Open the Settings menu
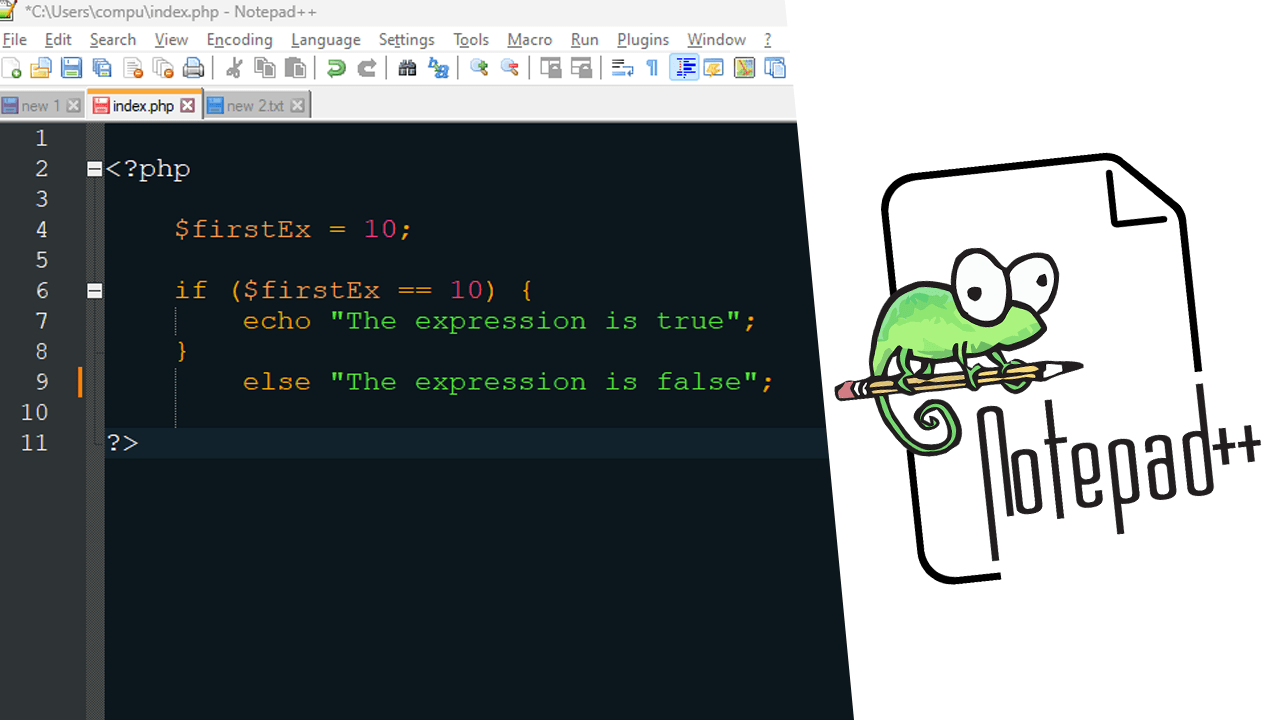The height and width of the screenshot is (720, 1280). tap(406, 40)
